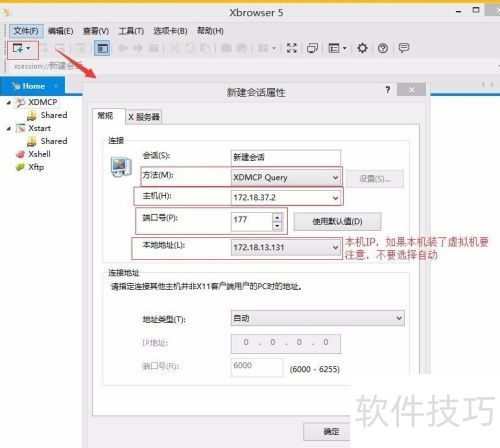This screenshot has width=500, height=448.
Task: Click the help question mark toolbar icon
Action: pos(383,48)
